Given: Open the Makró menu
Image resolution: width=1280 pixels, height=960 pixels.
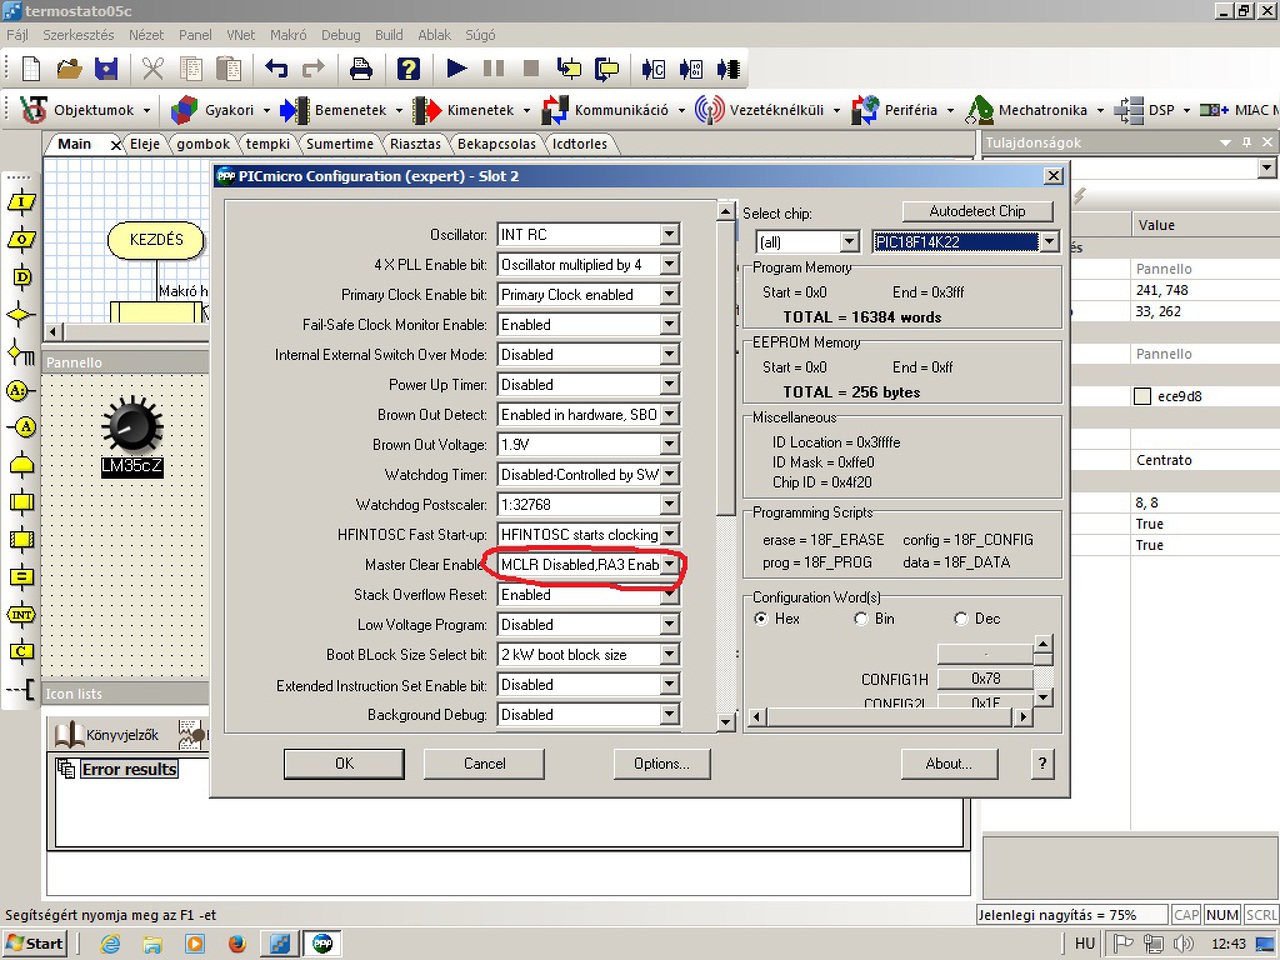Looking at the screenshot, I should coord(288,35).
